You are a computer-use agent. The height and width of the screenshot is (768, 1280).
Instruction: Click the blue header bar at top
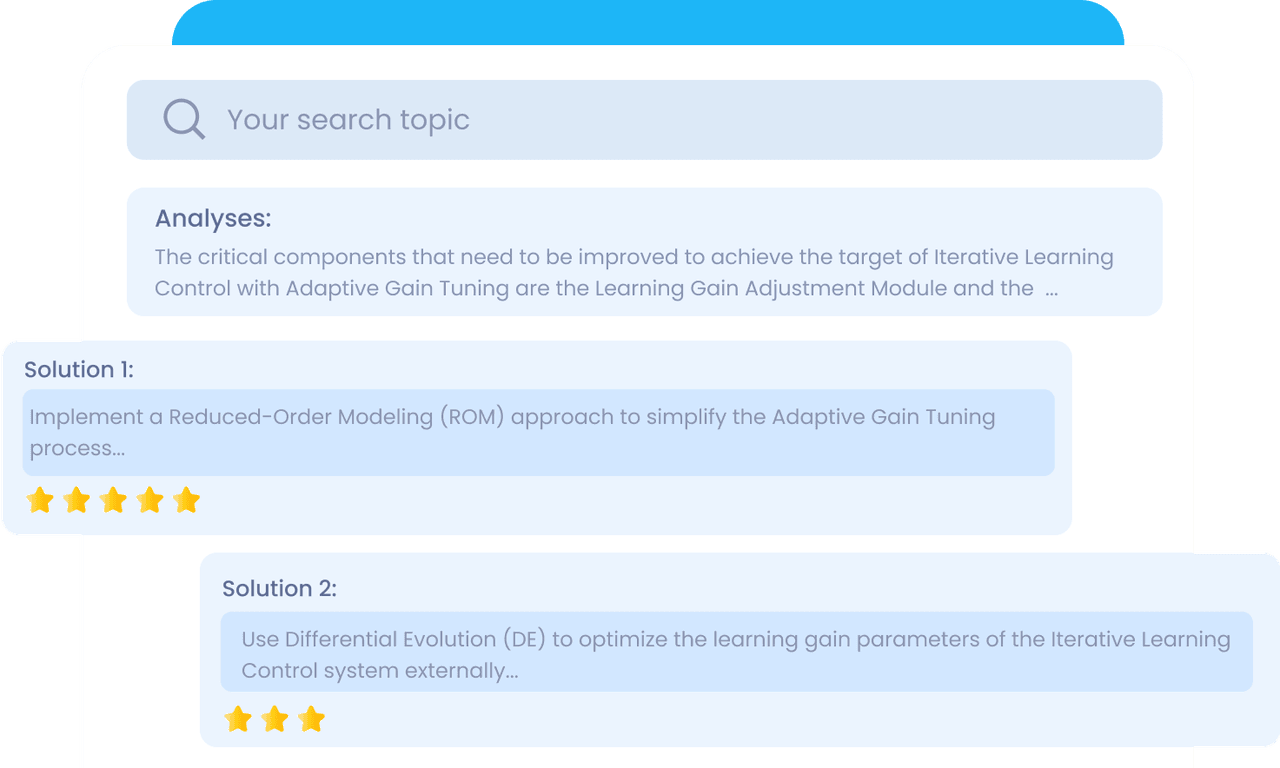coord(648,20)
